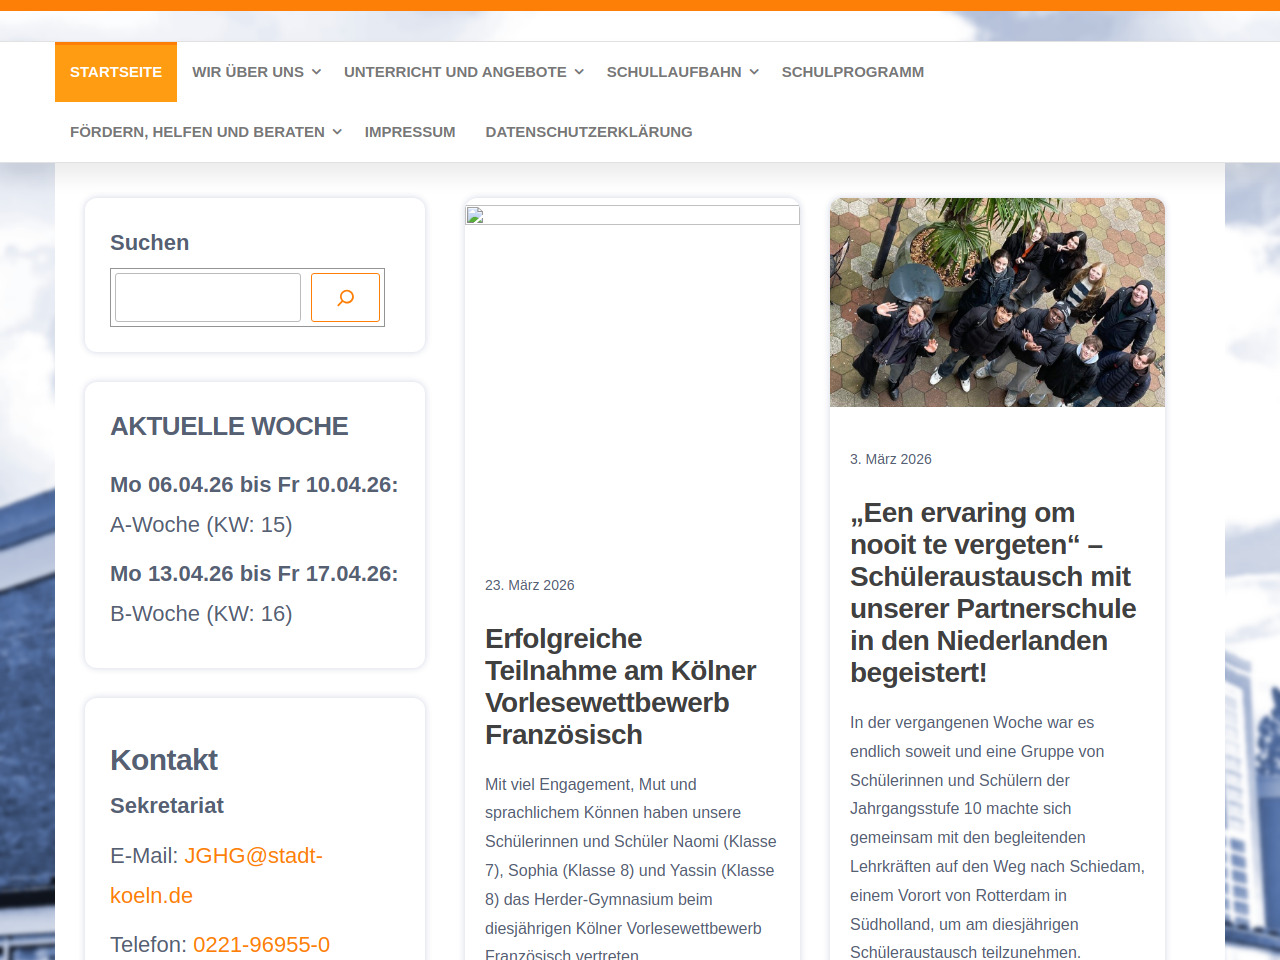
Task: Click the 3. März 2026 post date
Action: tap(890, 459)
